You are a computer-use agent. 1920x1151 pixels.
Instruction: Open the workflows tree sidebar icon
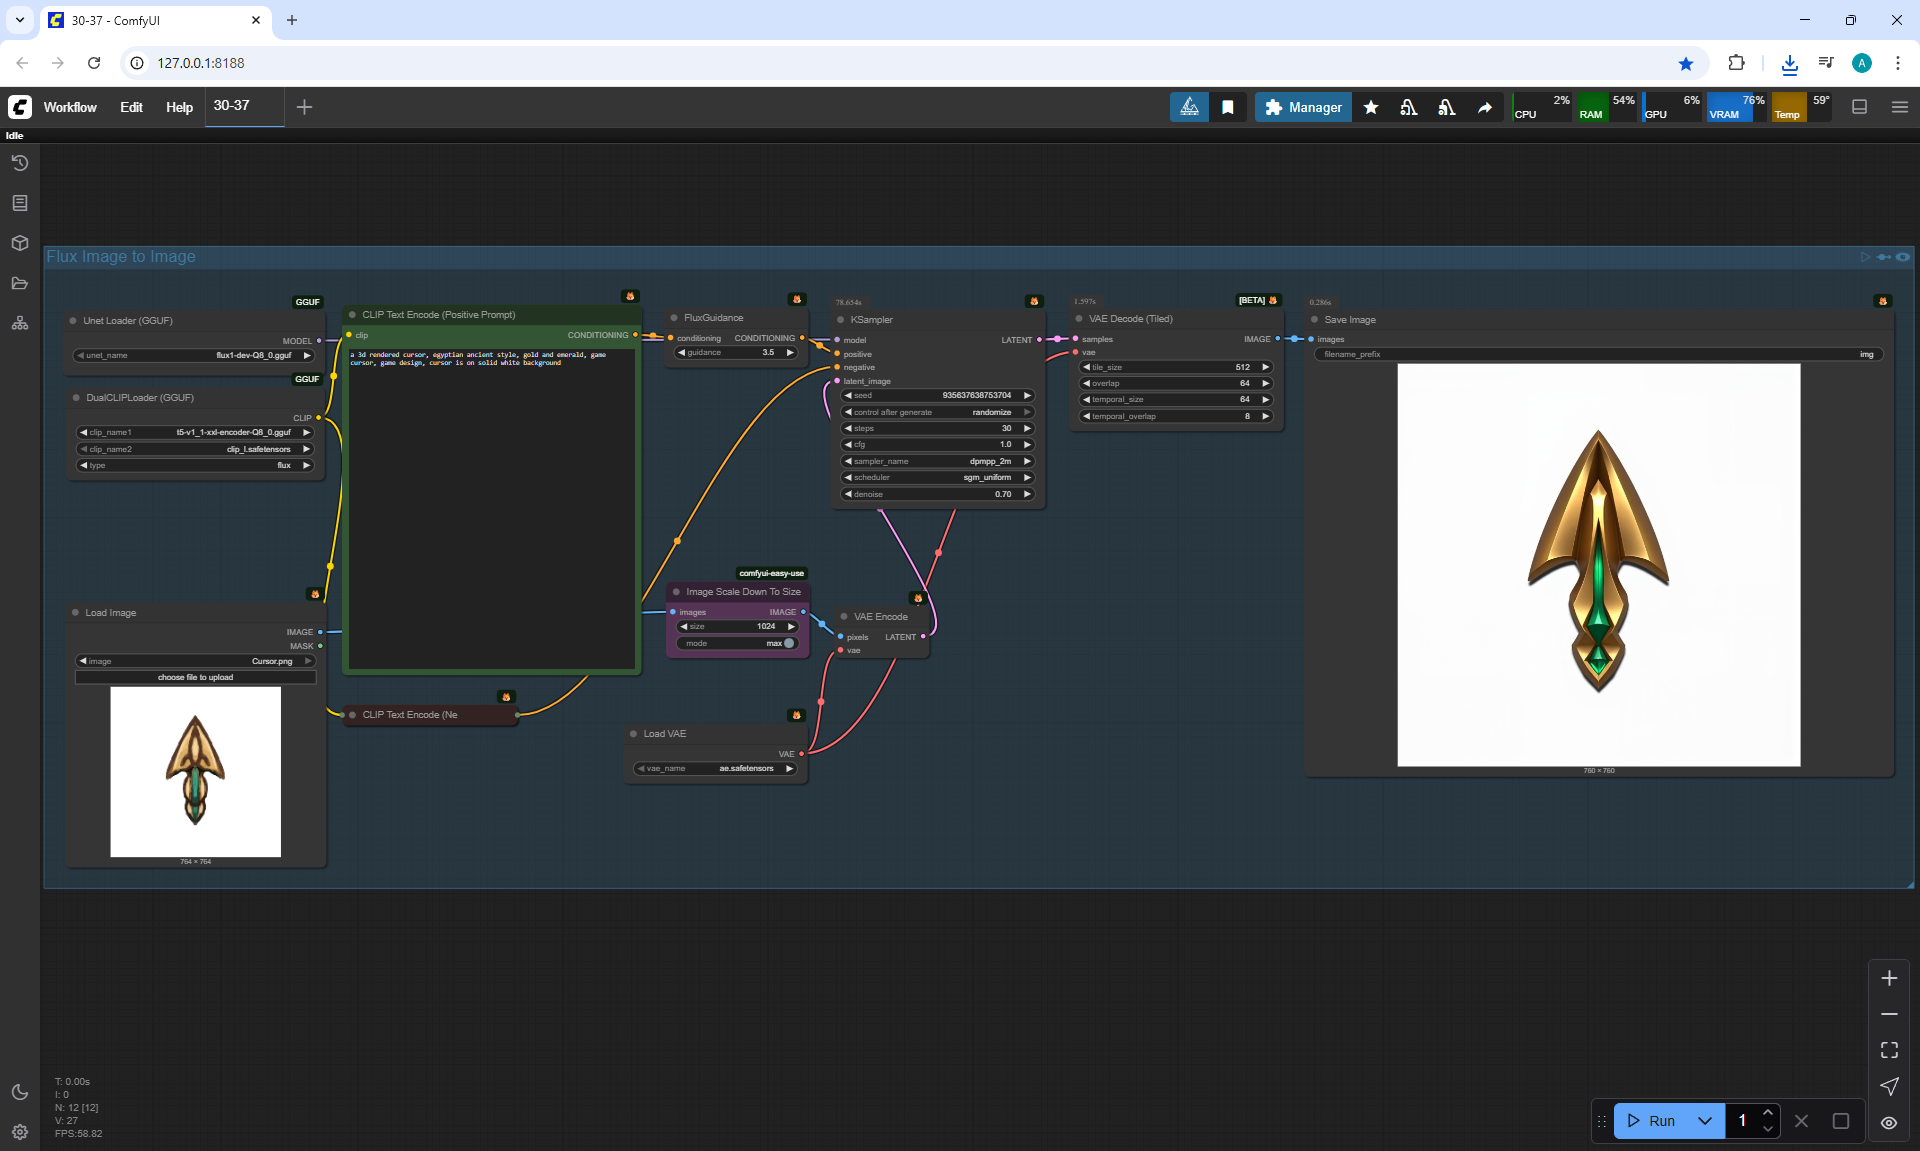pyautogui.click(x=20, y=323)
